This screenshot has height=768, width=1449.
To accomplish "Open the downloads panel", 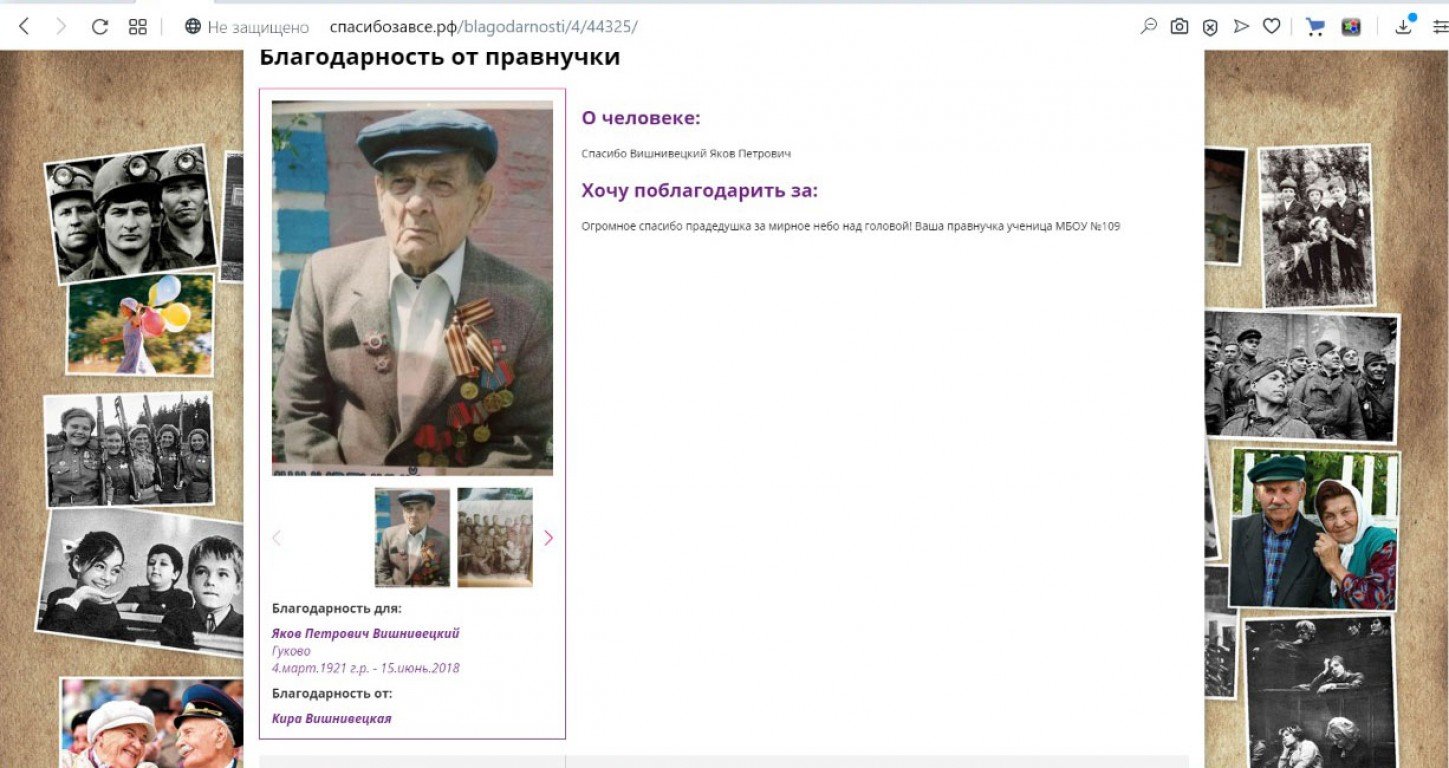I will [1404, 27].
